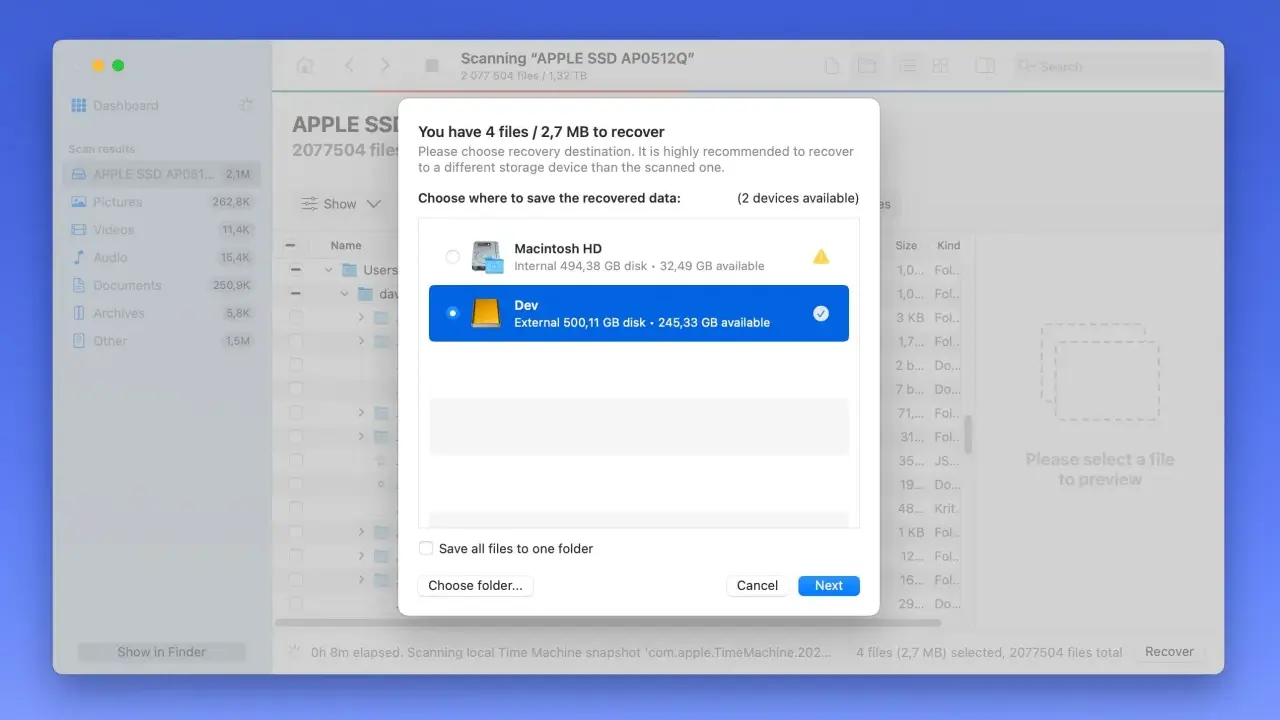Click the '(2 devices available)' label

[798, 198]
